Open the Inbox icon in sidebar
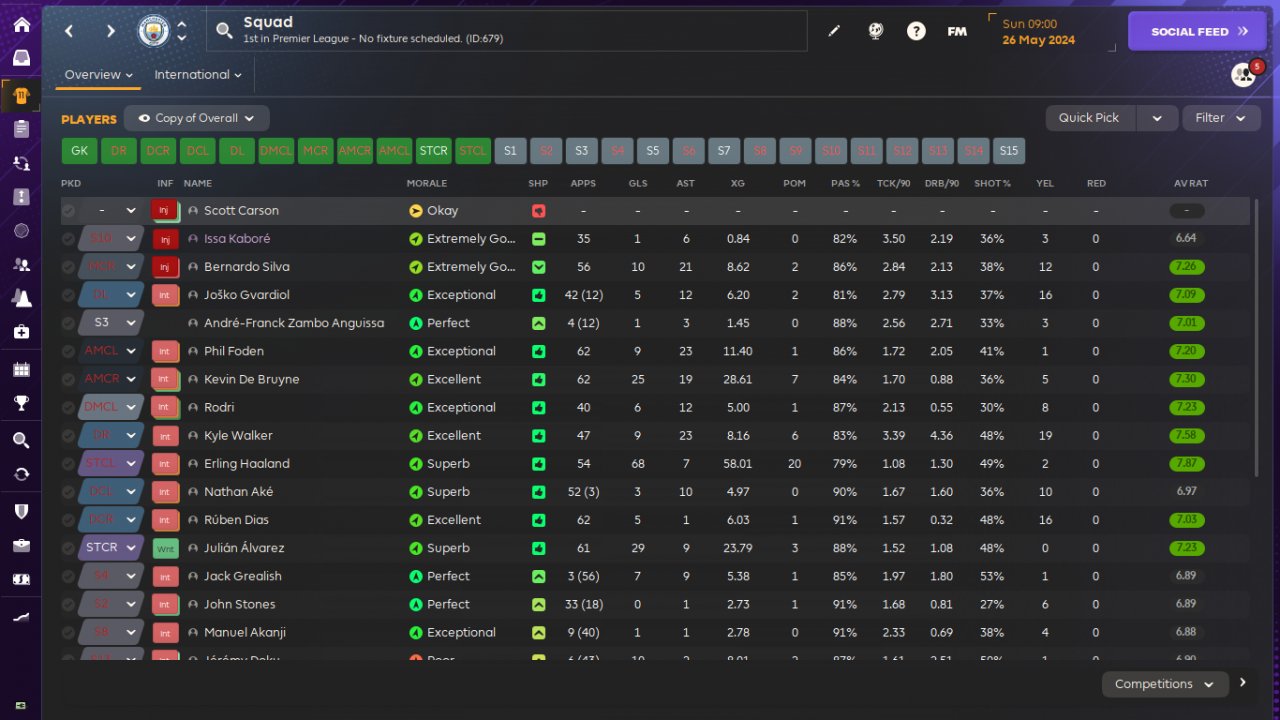Screen dimensions: 1280x720 (21, 58)
